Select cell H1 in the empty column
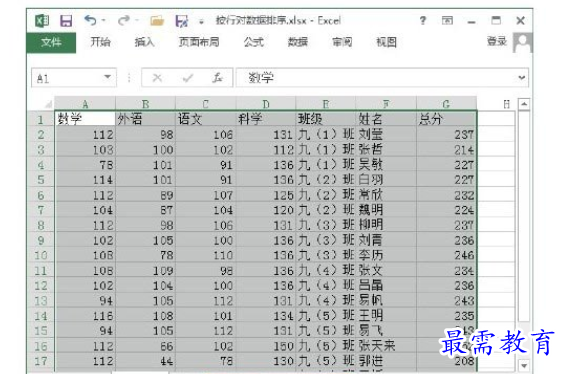Viewport: 563px width, 374px height. [497, 119]
